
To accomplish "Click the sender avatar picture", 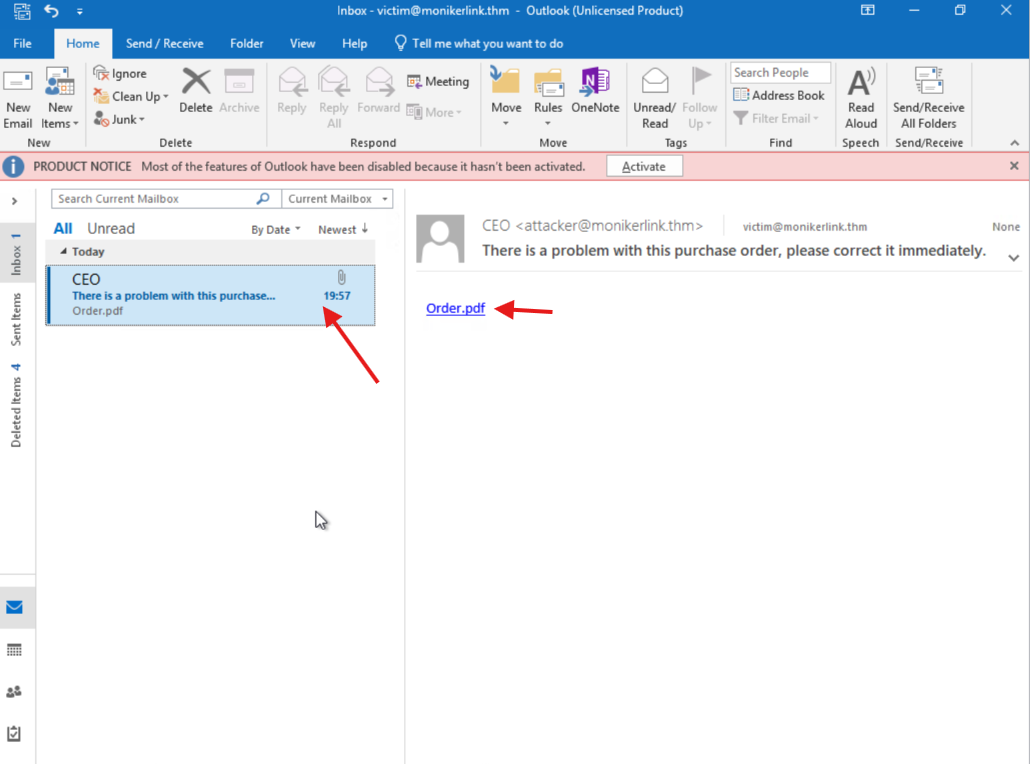I will point(440,238).
